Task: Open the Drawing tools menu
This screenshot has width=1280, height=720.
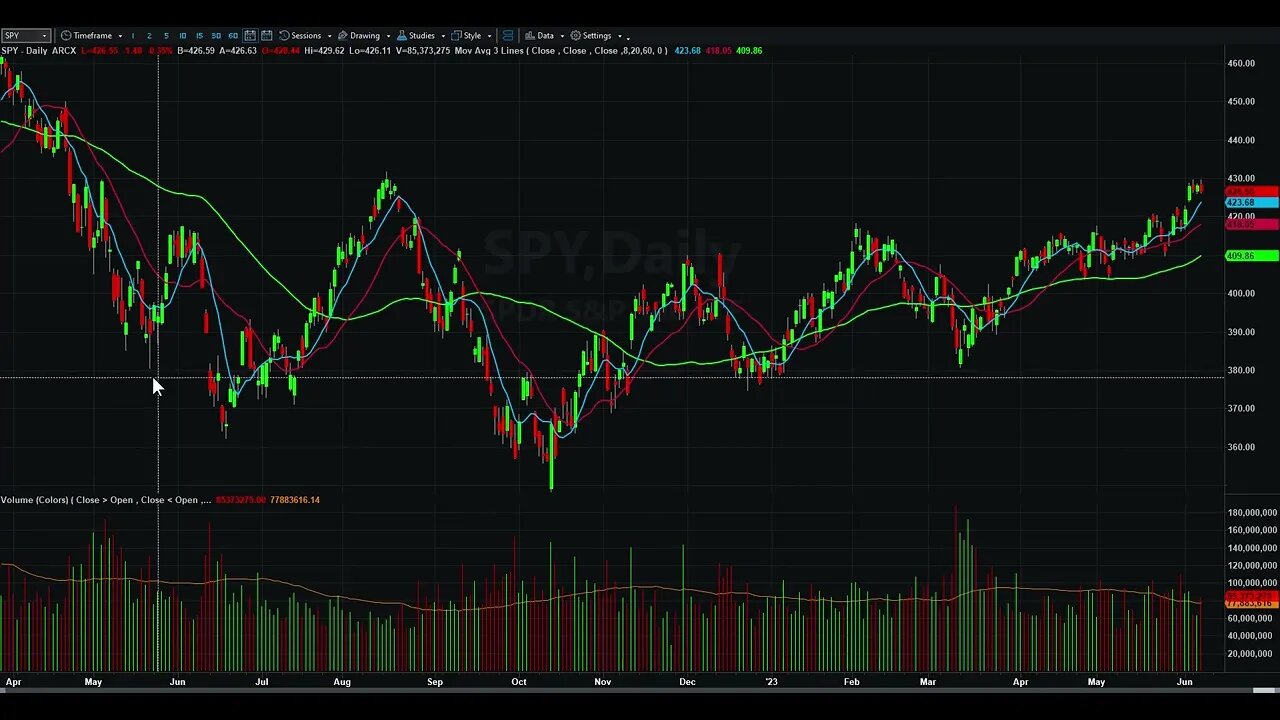Action: click(x=358, y=35)
